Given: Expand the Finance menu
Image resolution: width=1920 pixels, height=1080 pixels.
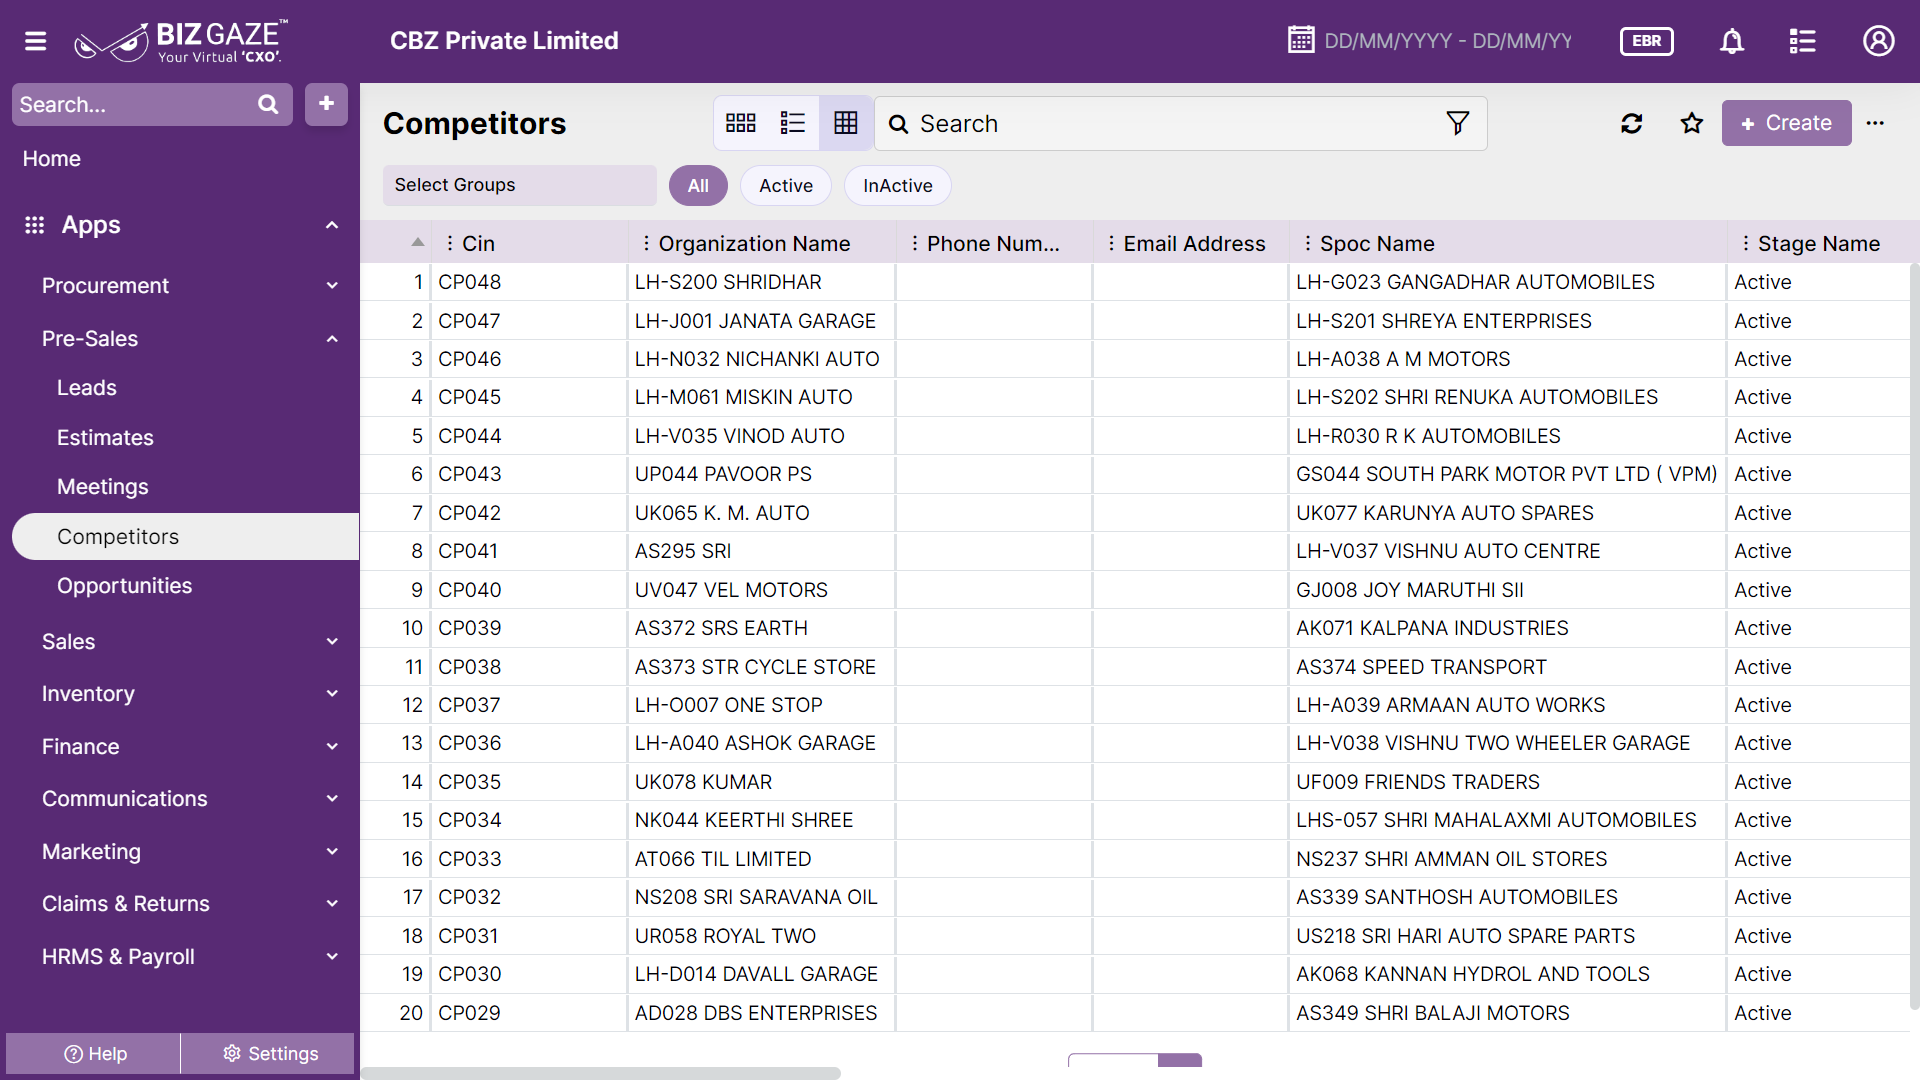Looking at the screenshot, I should click(x=332, y=747).
